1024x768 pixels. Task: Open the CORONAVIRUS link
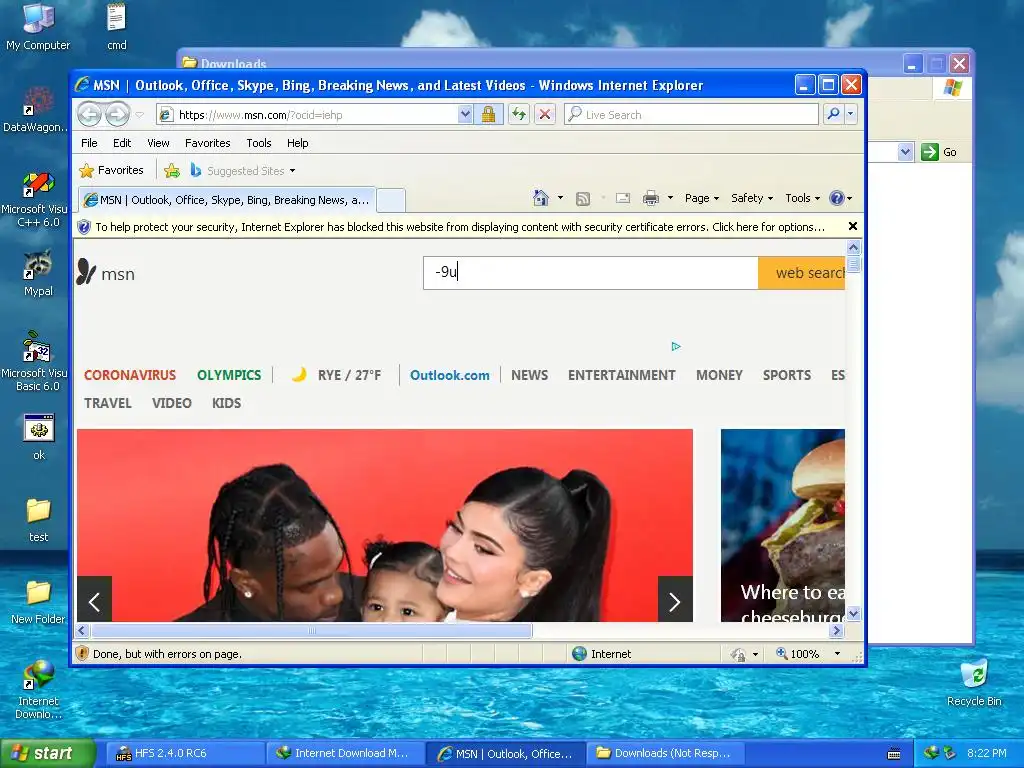click(130, 376)
